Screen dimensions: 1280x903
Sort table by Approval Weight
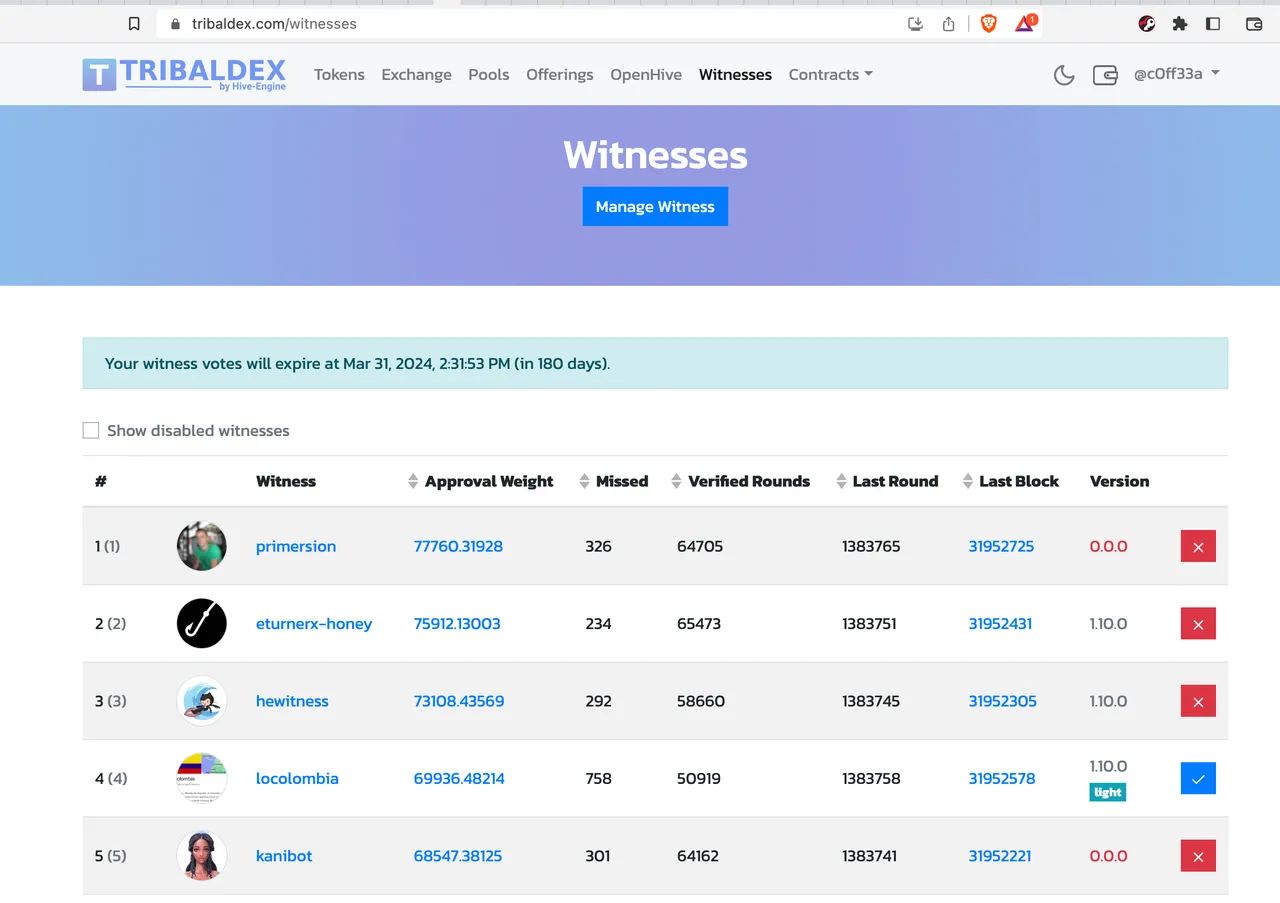click(x=481, y=481)
